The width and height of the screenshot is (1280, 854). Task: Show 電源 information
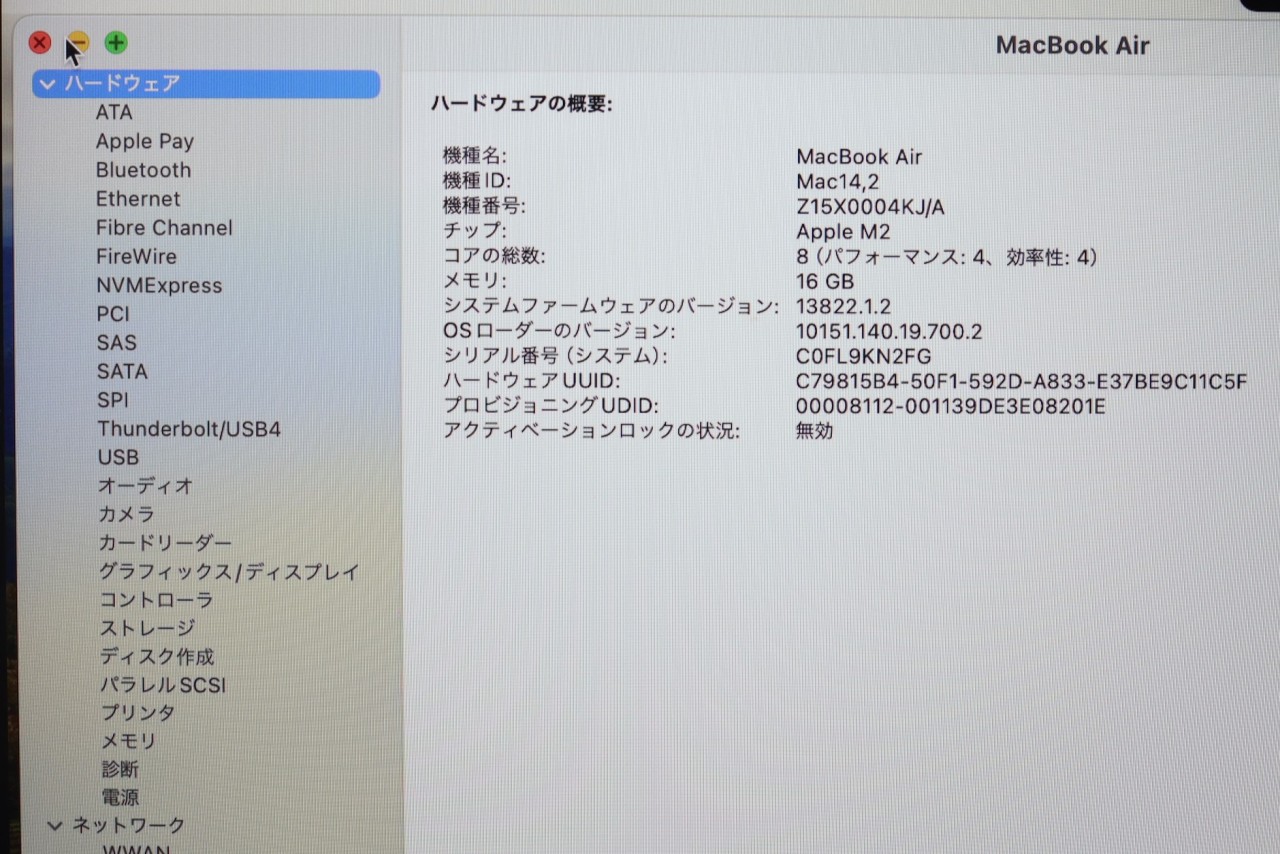(120, 797)
